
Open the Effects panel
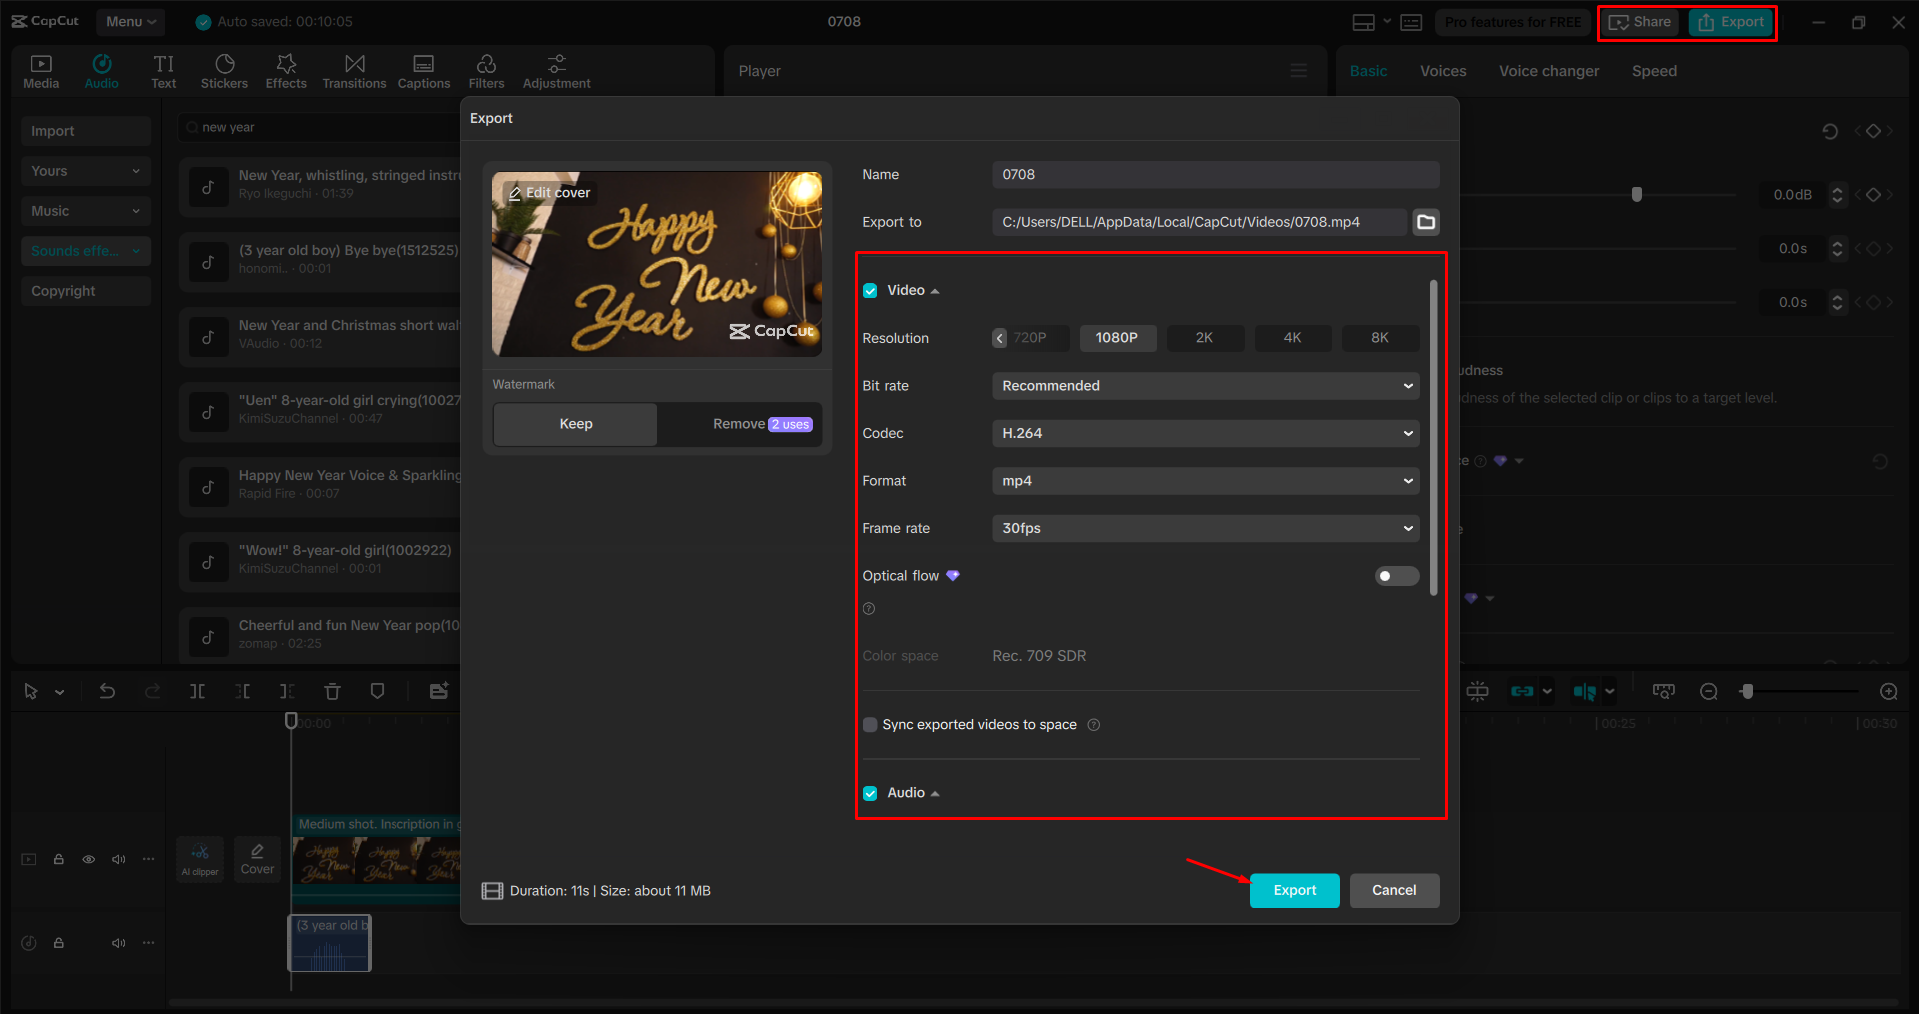(x=286, y=71)
